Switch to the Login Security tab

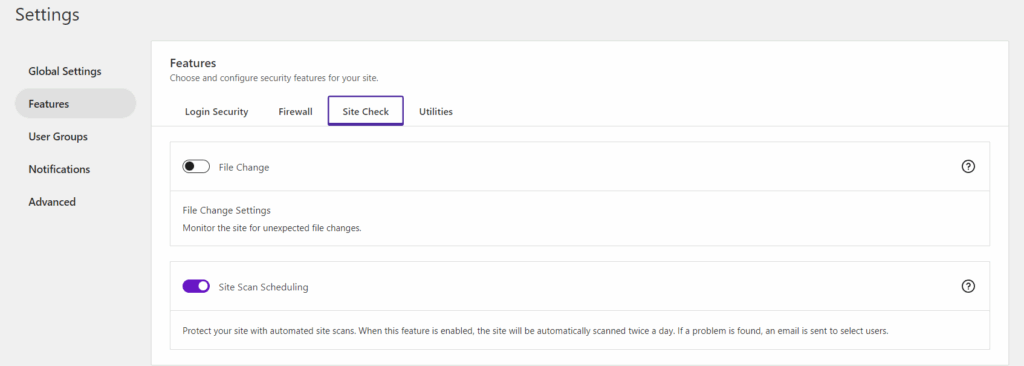[x=216, y=112]
